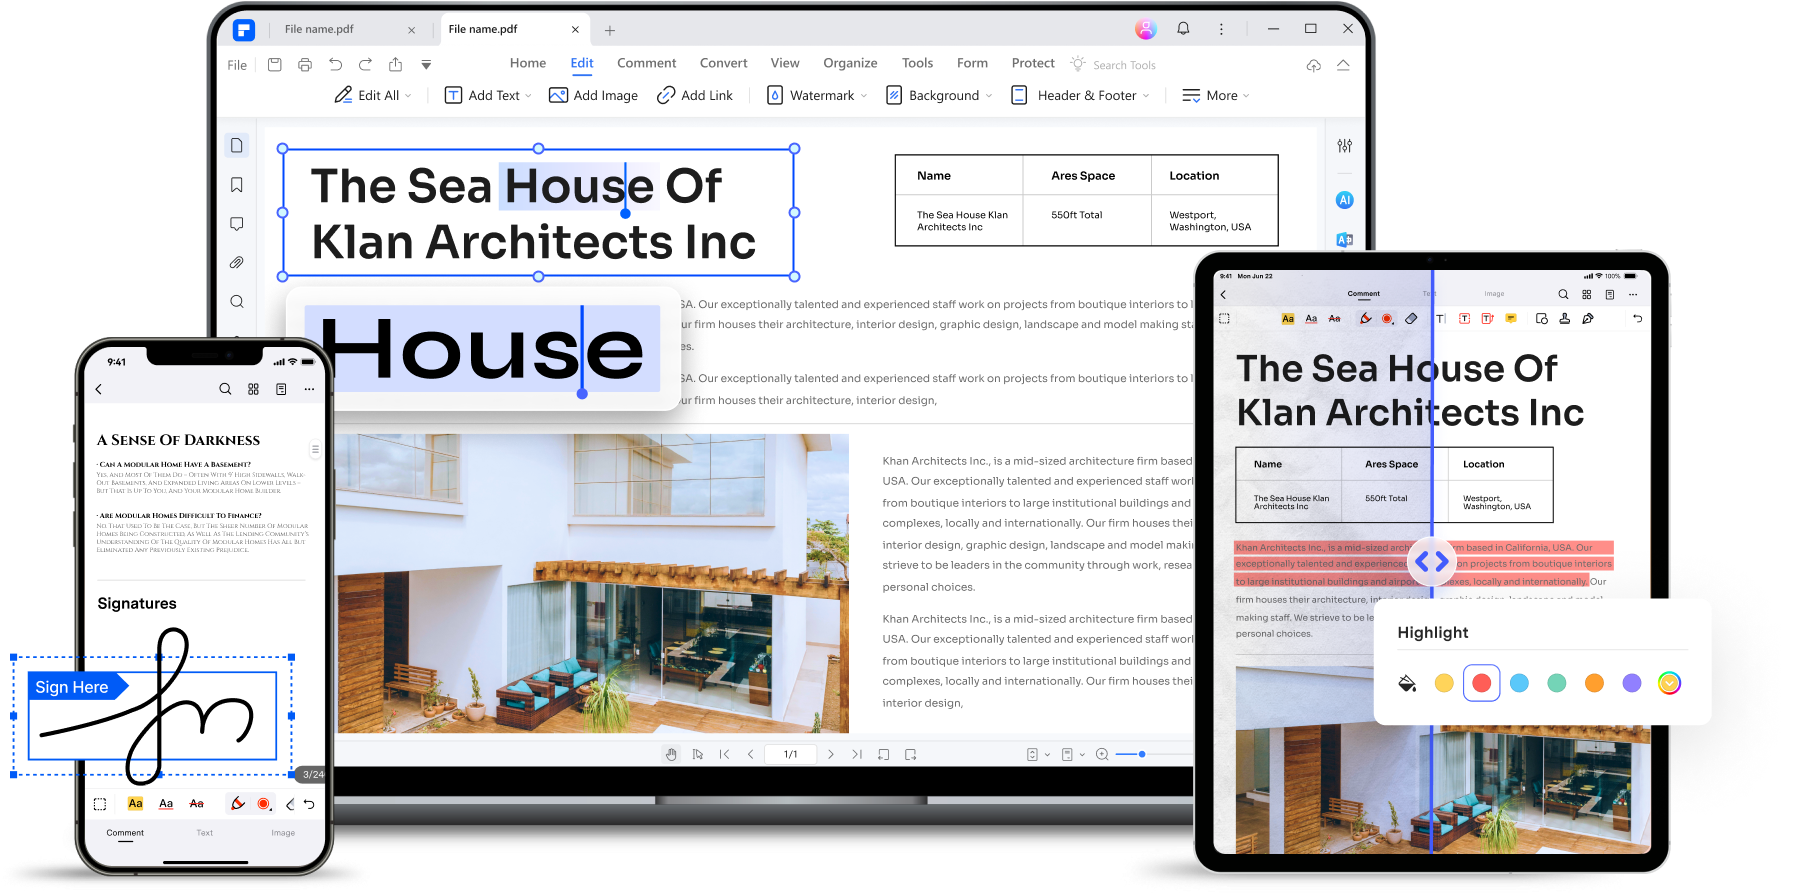This screenshot has height=895, width=1797.
Task: Open the properties sliders icon in right sidebar
Action: tap(1345, 146)
